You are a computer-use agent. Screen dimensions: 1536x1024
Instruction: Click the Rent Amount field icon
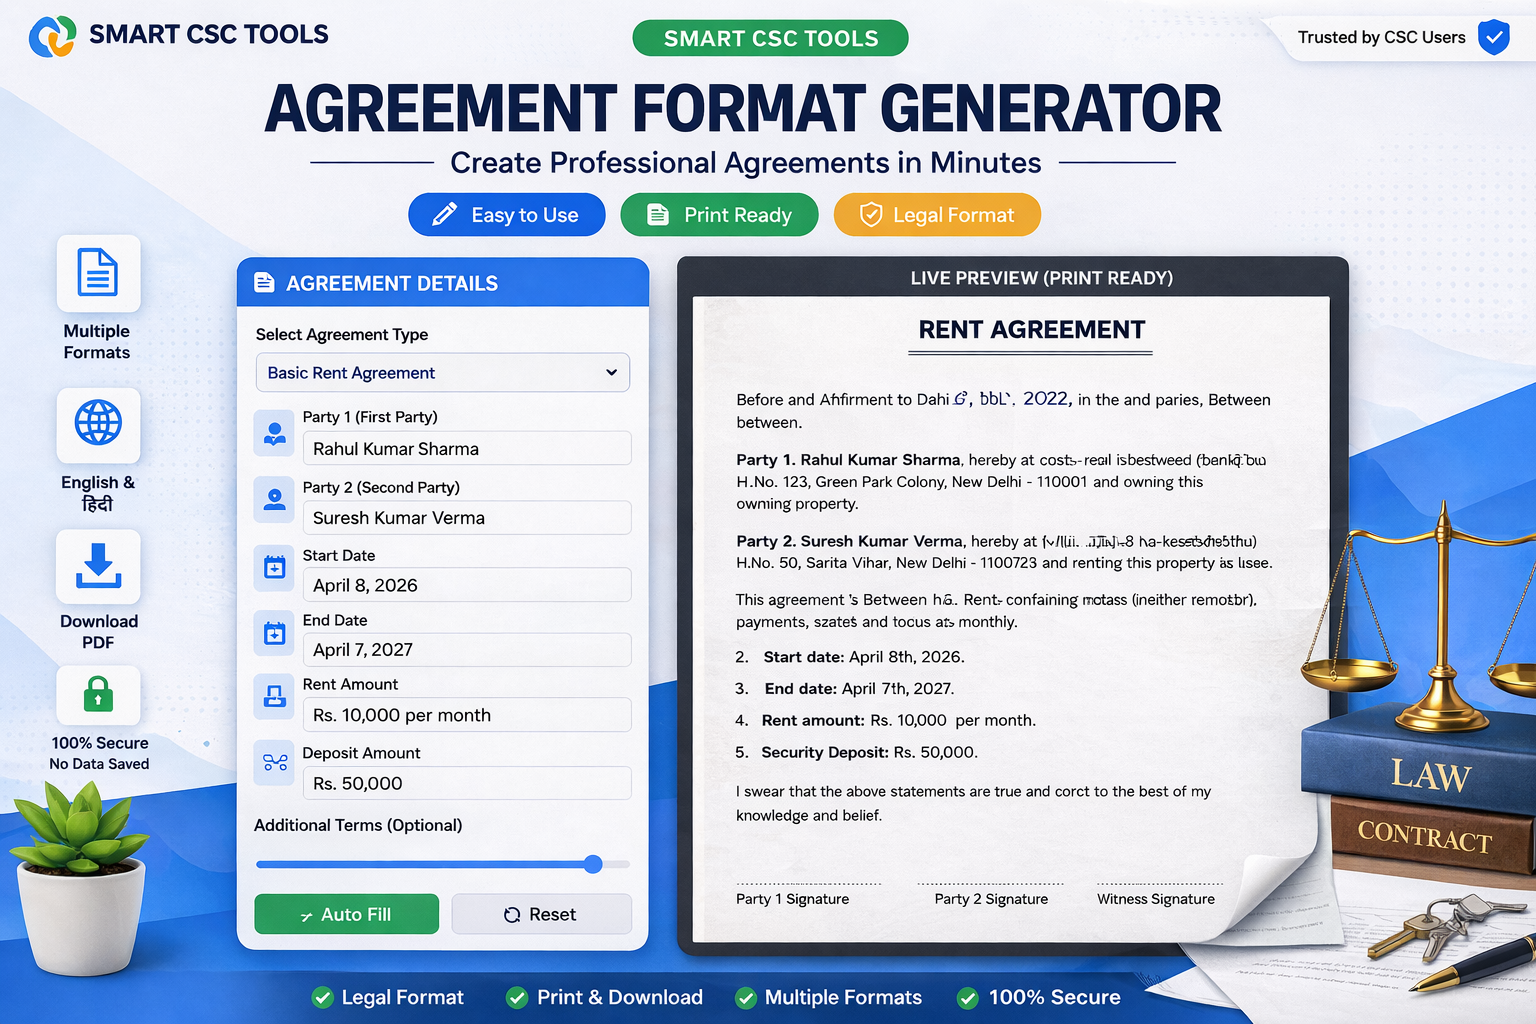pos(273,697)
